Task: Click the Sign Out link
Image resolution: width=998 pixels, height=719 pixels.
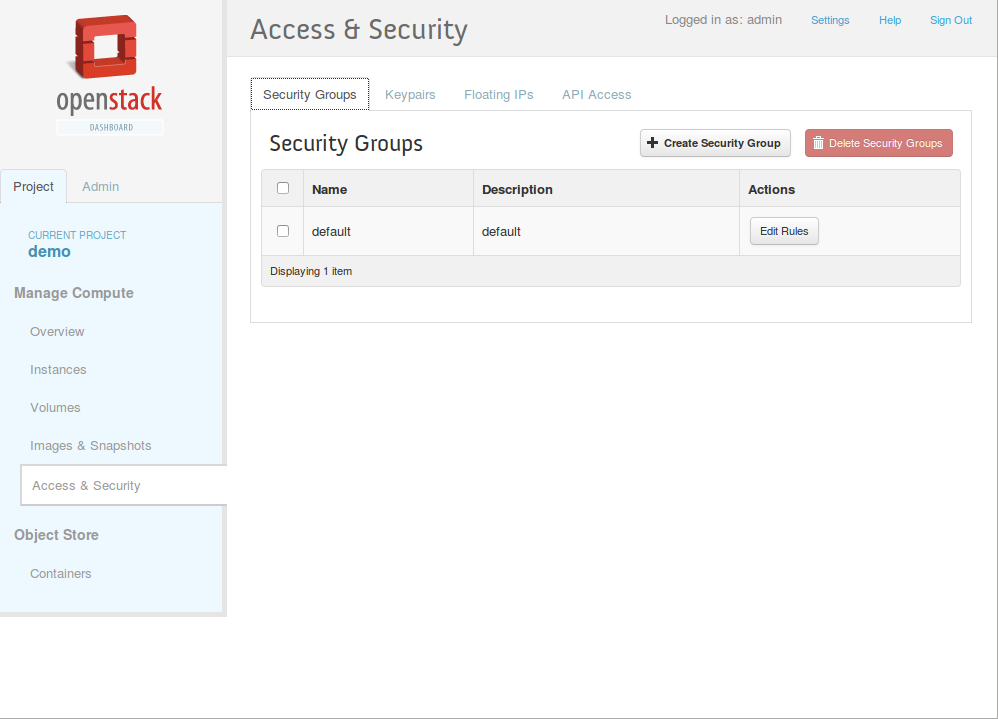Action: pos(951,20)
